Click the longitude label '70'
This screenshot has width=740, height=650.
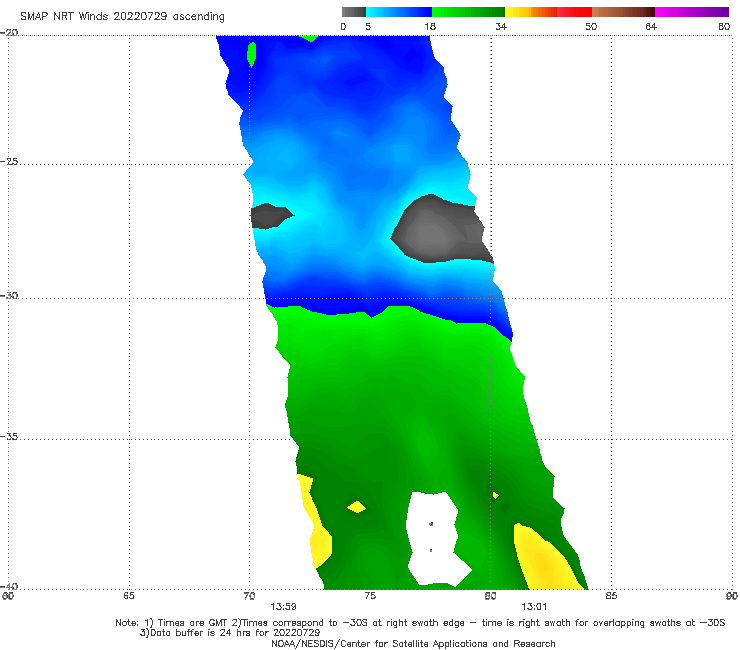[249, 596]
